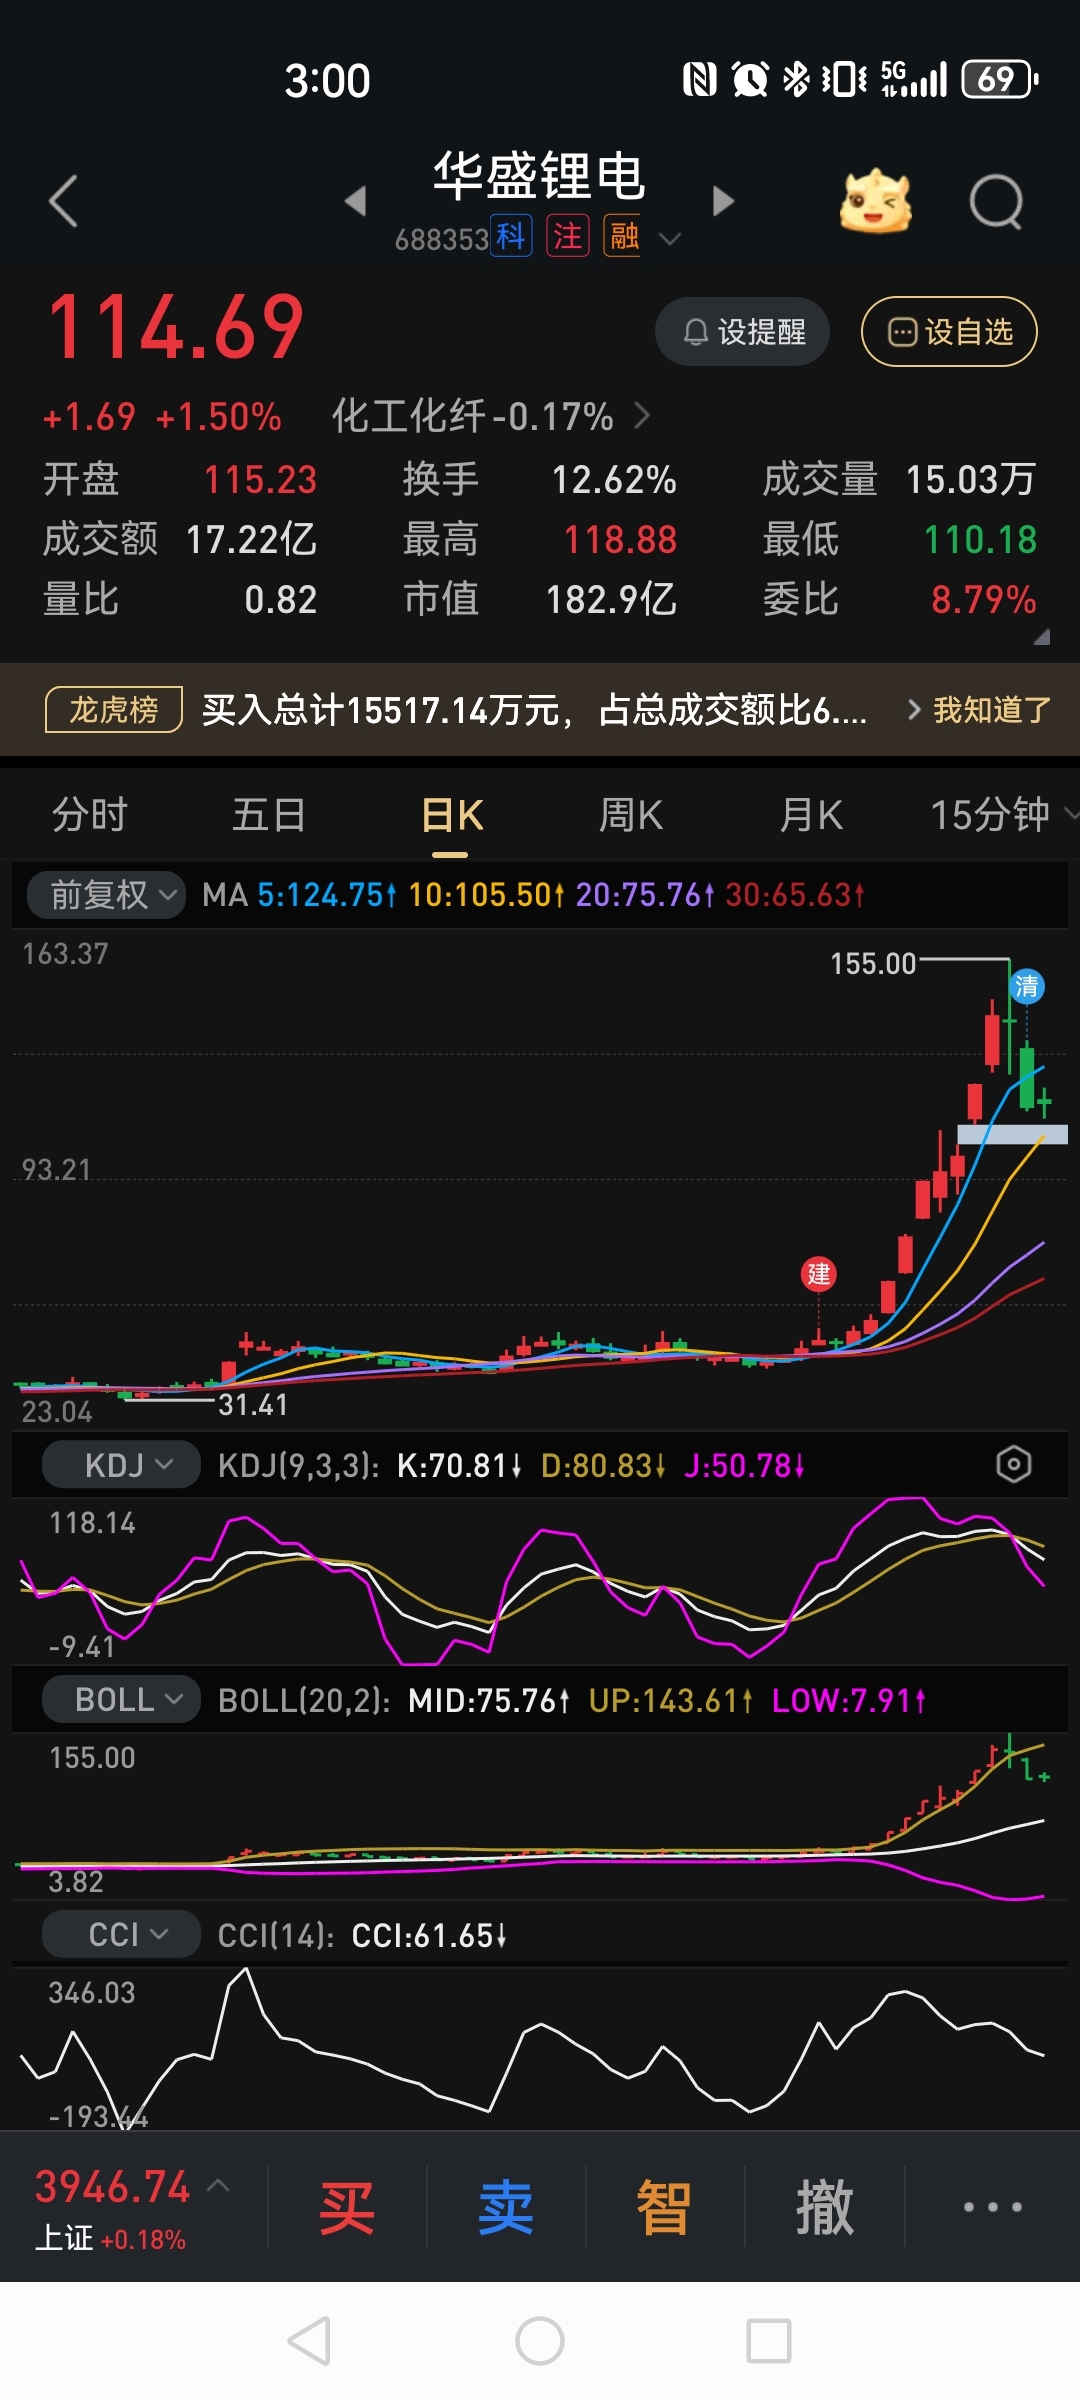The height and width of the screenshot is (2400, 1080).
Task: Open the 15分钟 period dropdown
Action: tap(1003, 815)
